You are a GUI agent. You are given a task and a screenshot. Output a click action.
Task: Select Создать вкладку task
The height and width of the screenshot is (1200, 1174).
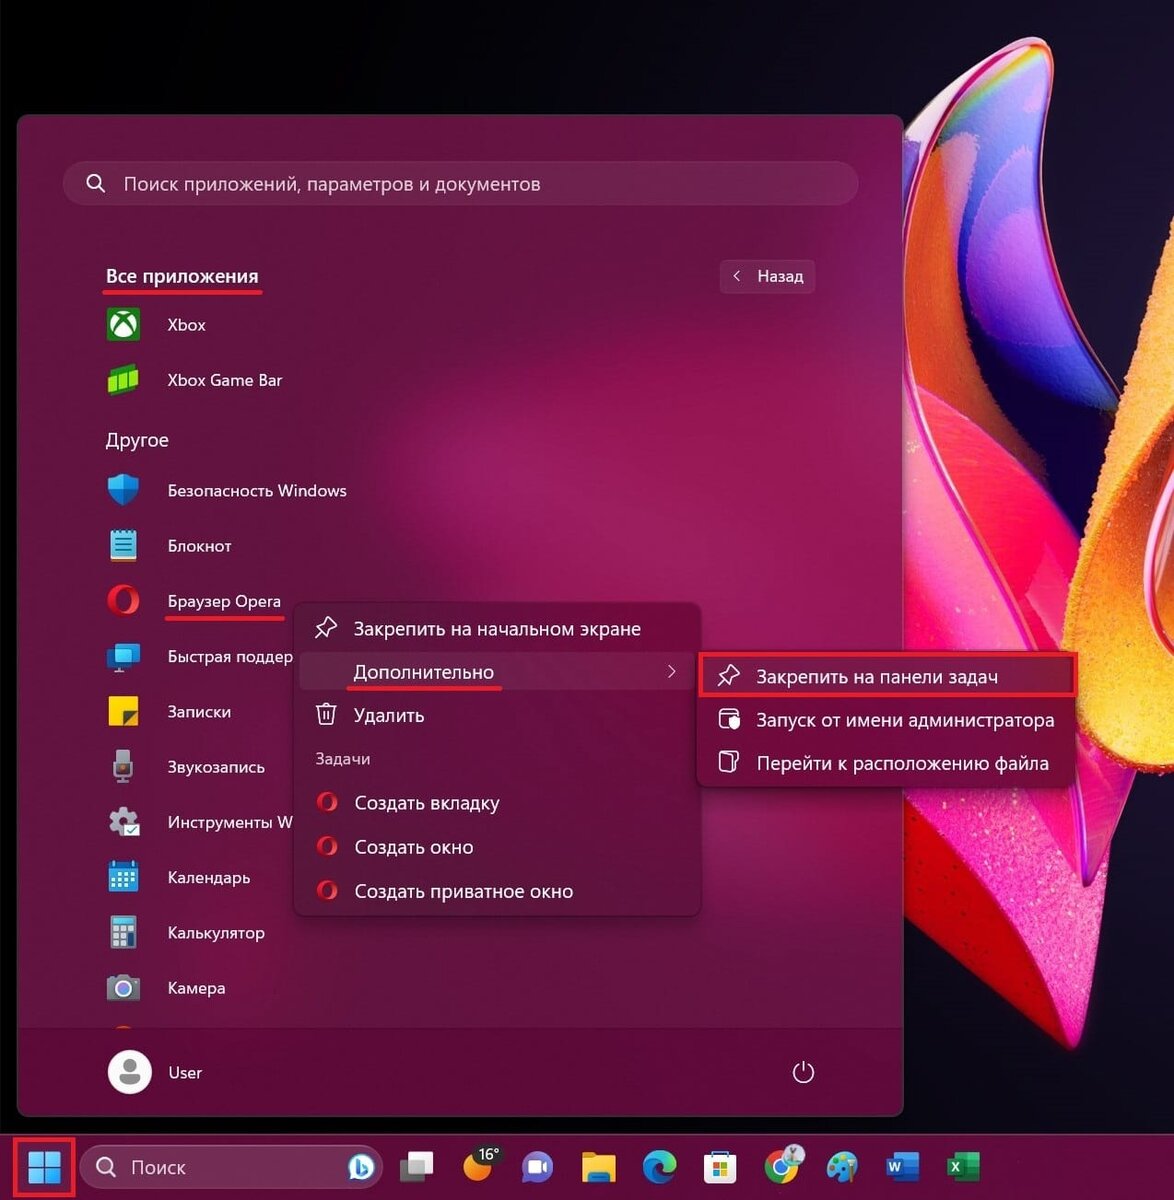coord(497,803)
